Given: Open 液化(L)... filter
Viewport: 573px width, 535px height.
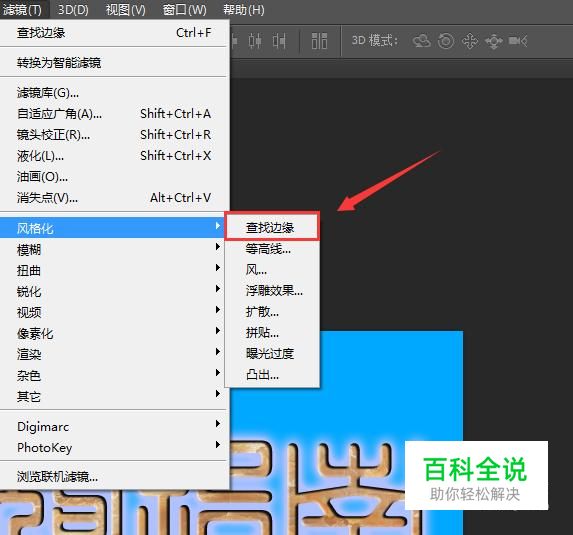Looking at the screenshot, I should [x=114, y=156].
